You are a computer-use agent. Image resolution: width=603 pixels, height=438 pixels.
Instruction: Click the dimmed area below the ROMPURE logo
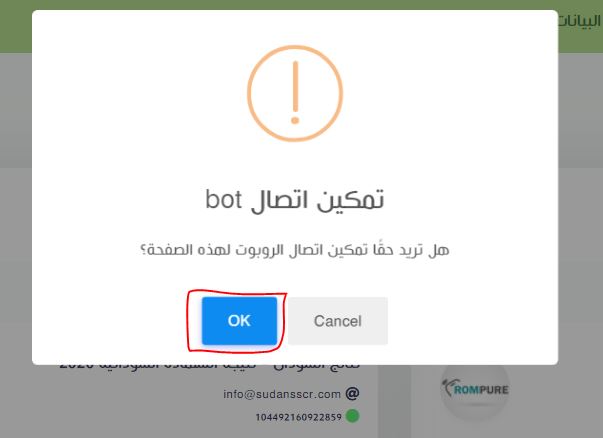(x=475, y=428)
